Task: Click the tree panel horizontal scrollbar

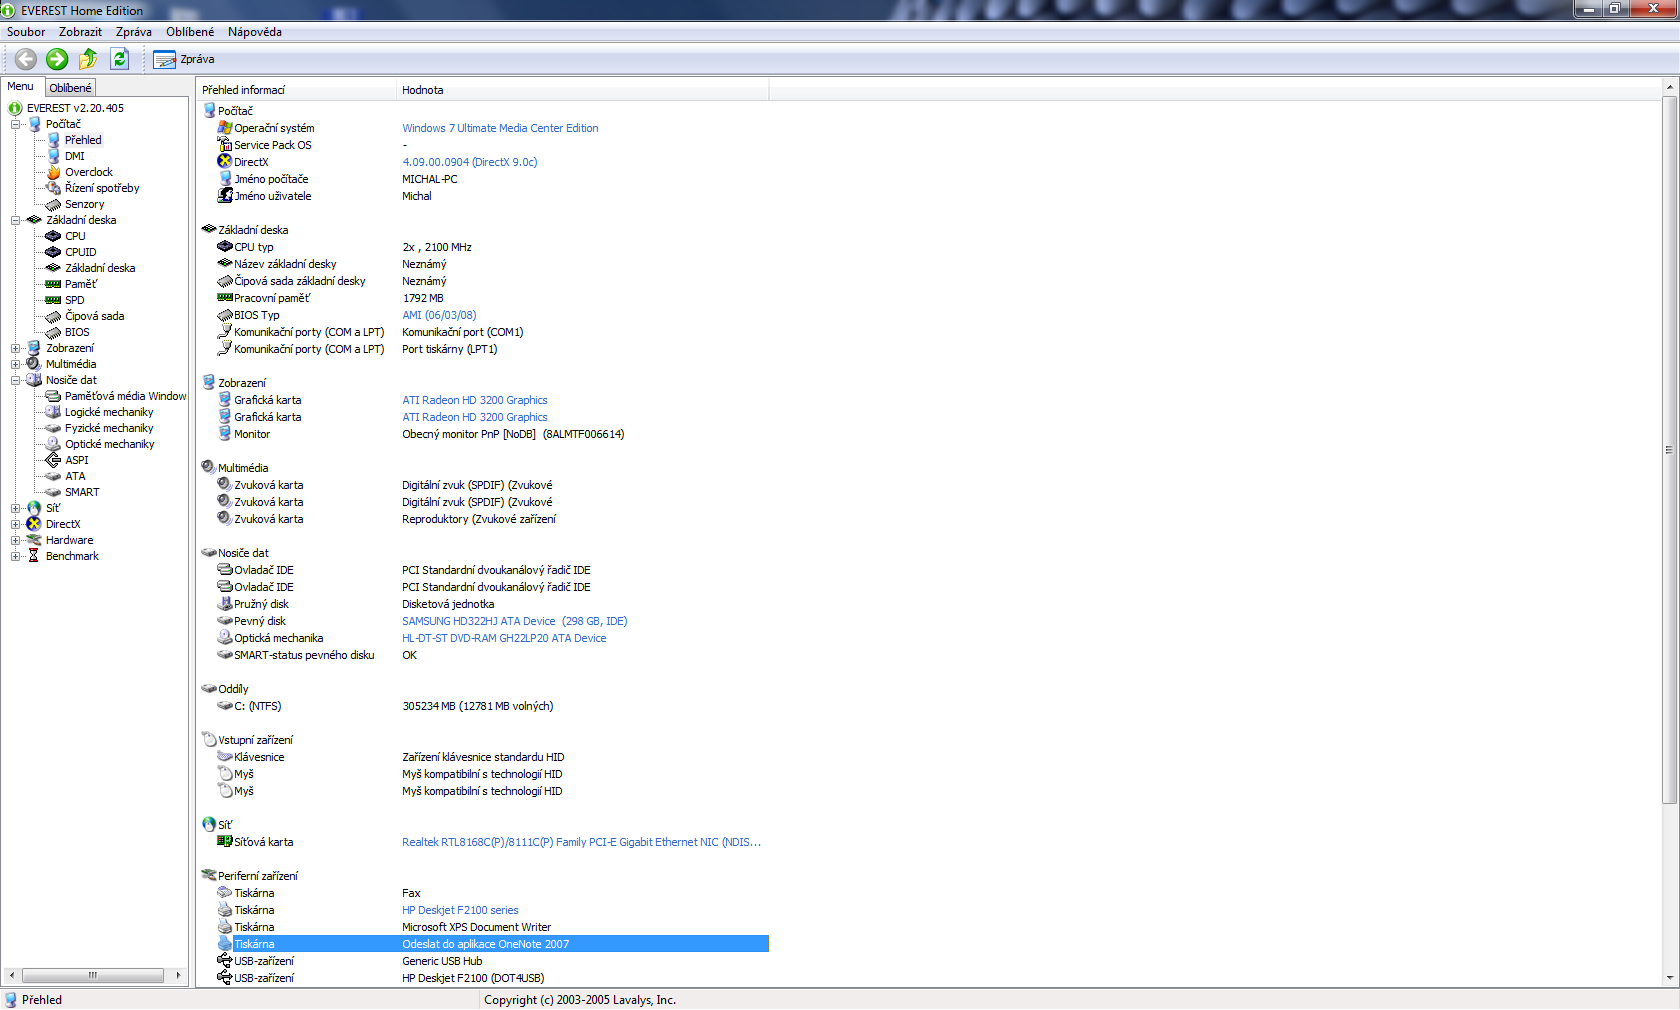Action: [x=93, y=975]
